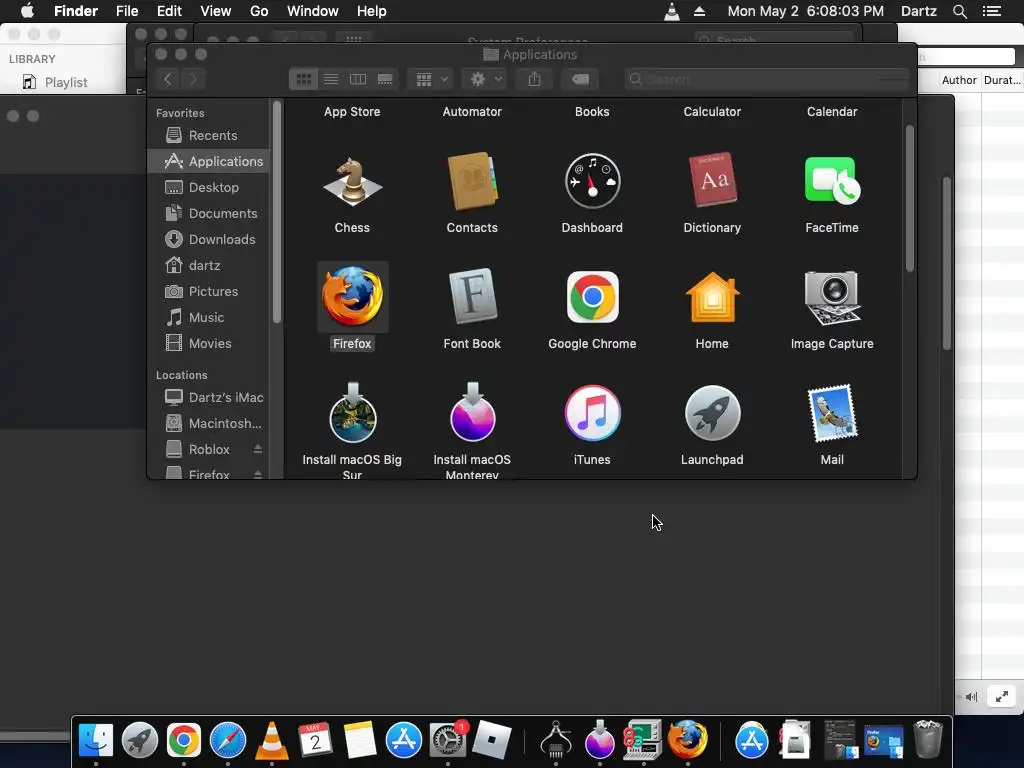
Task: Open the Window menu
Action: (x=313, y=11)
